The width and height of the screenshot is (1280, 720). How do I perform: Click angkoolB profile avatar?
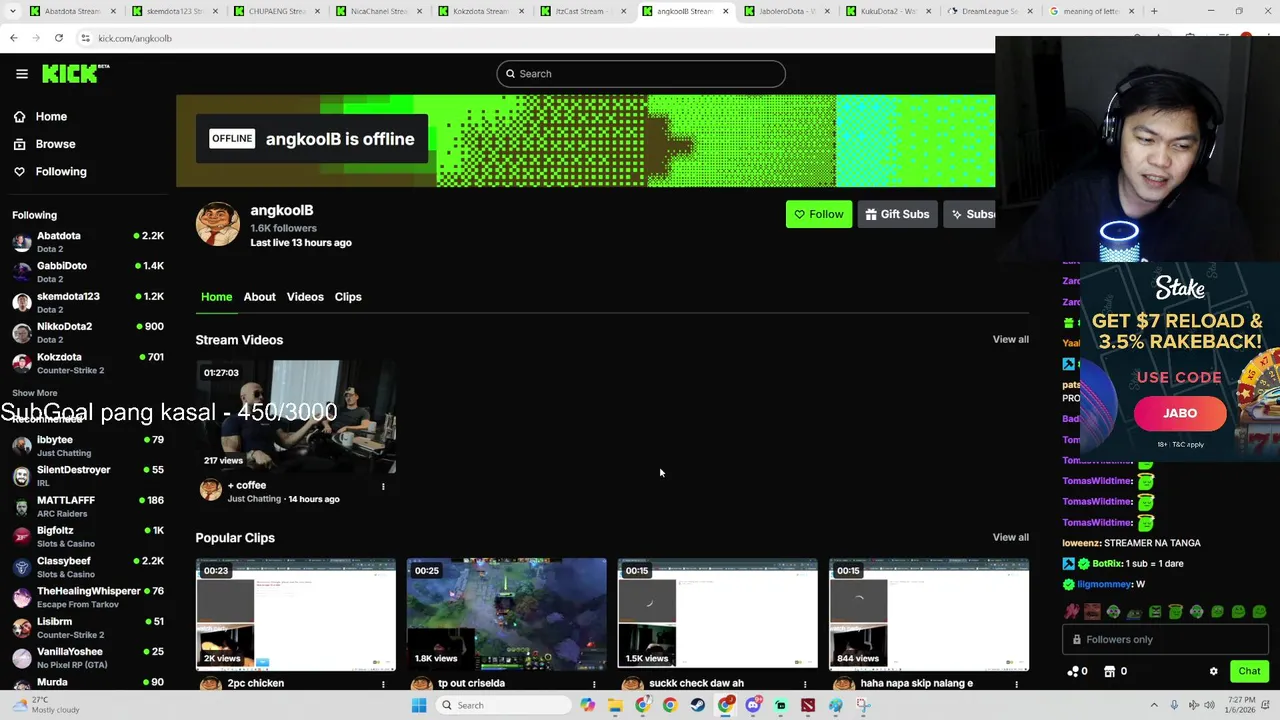(217, 224)
